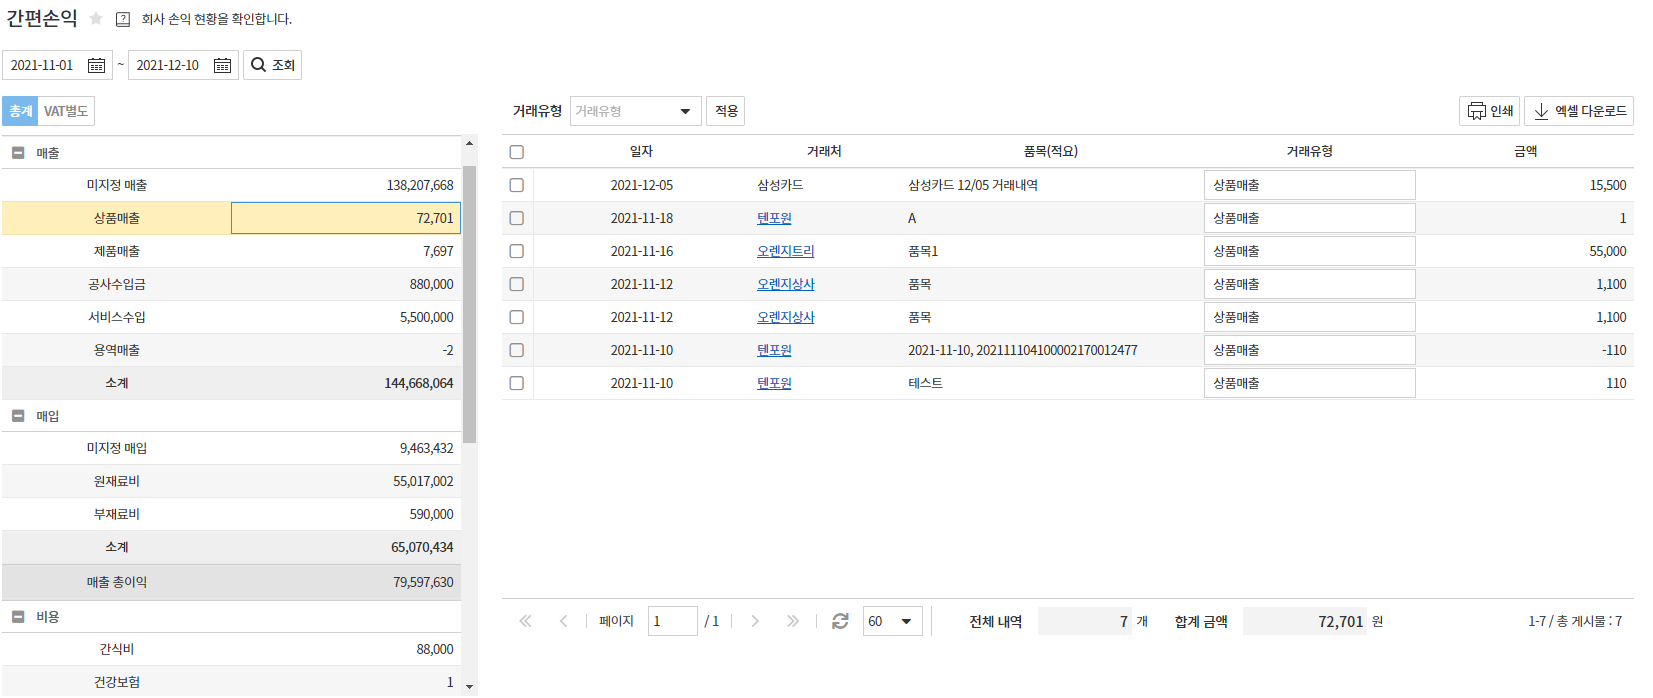This screenshot has width=1653, height=698.
Task: Switch to the VAT별도 tab
Action: (66, 111)
